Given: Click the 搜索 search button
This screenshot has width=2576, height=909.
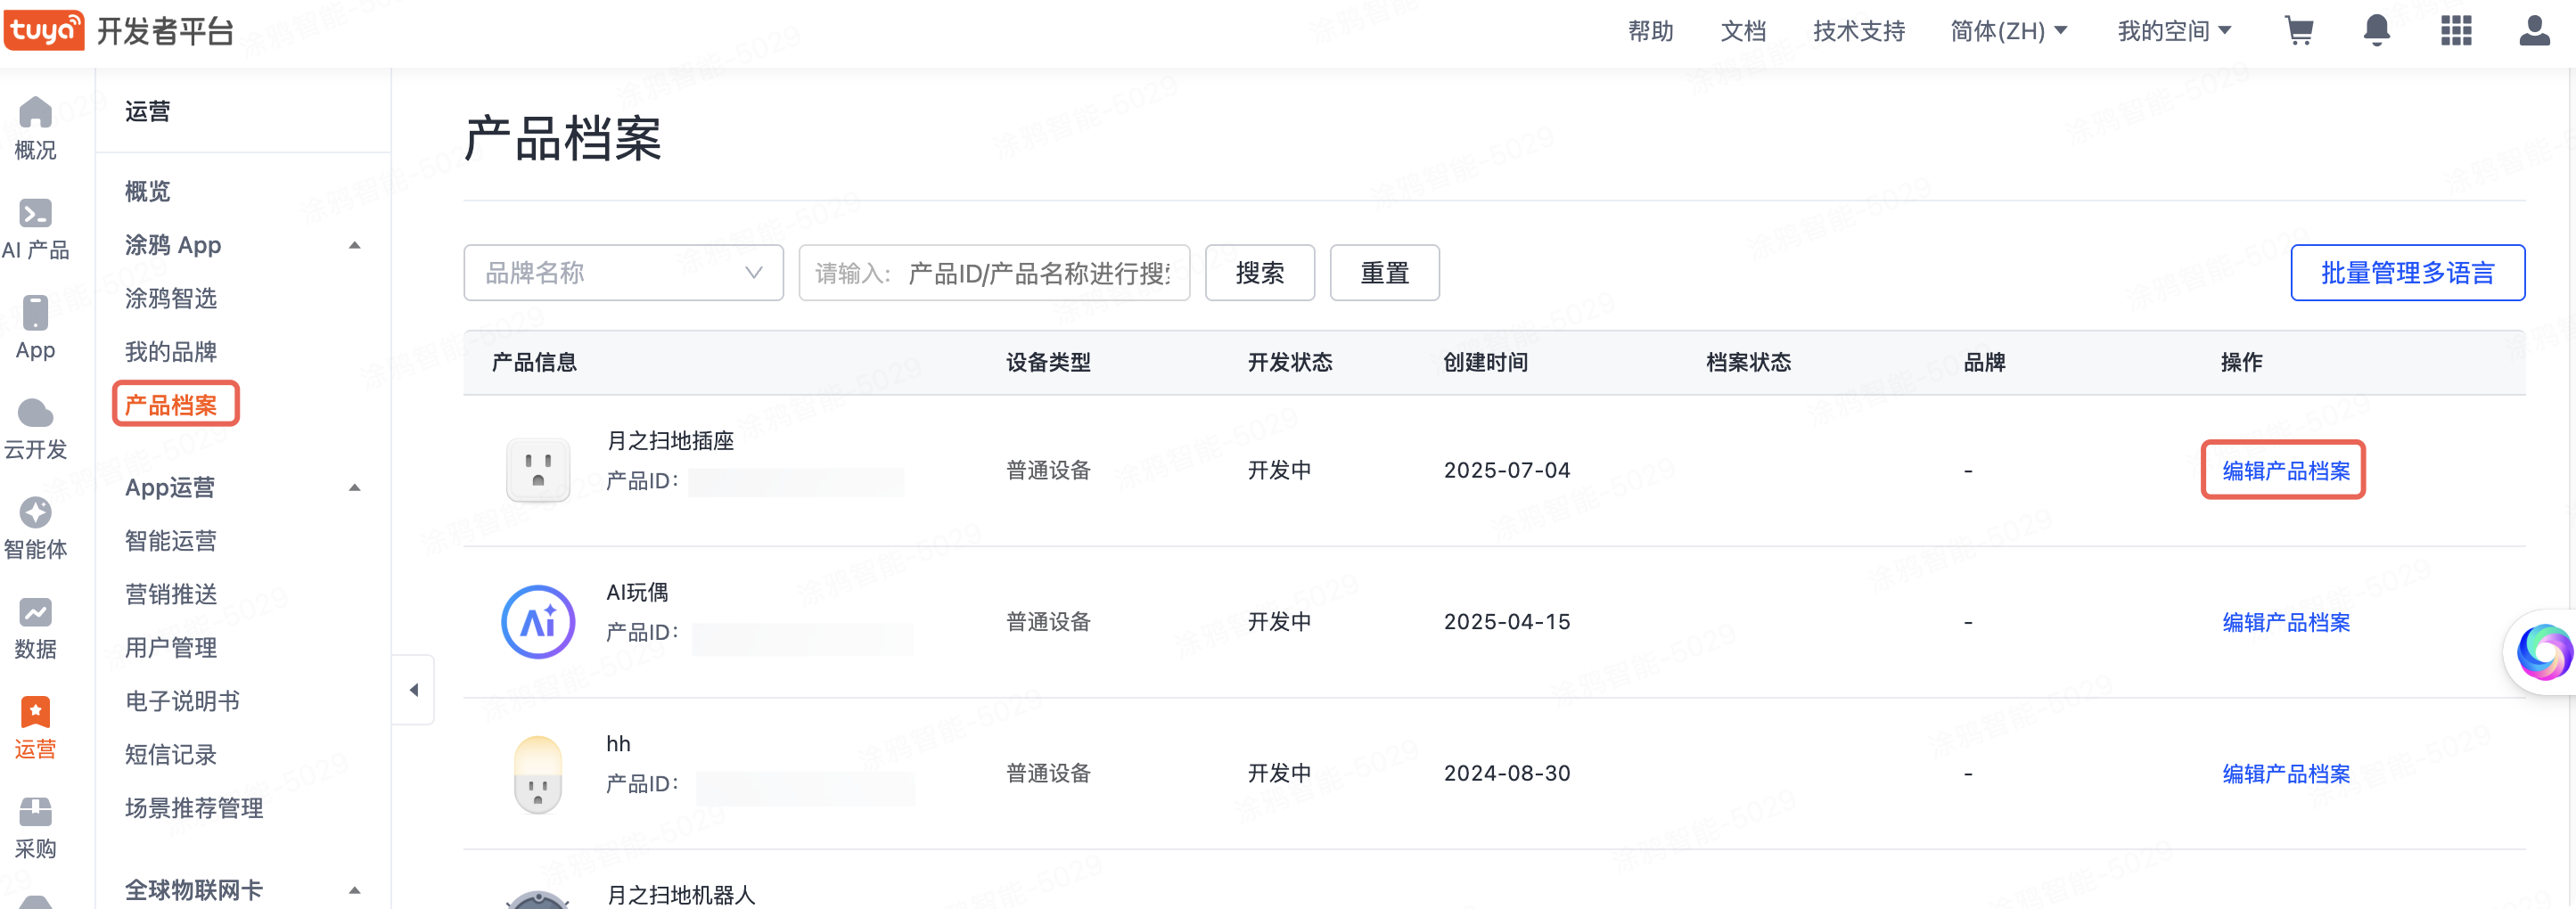Looking at the screenshot, I should coord(1259,272).
